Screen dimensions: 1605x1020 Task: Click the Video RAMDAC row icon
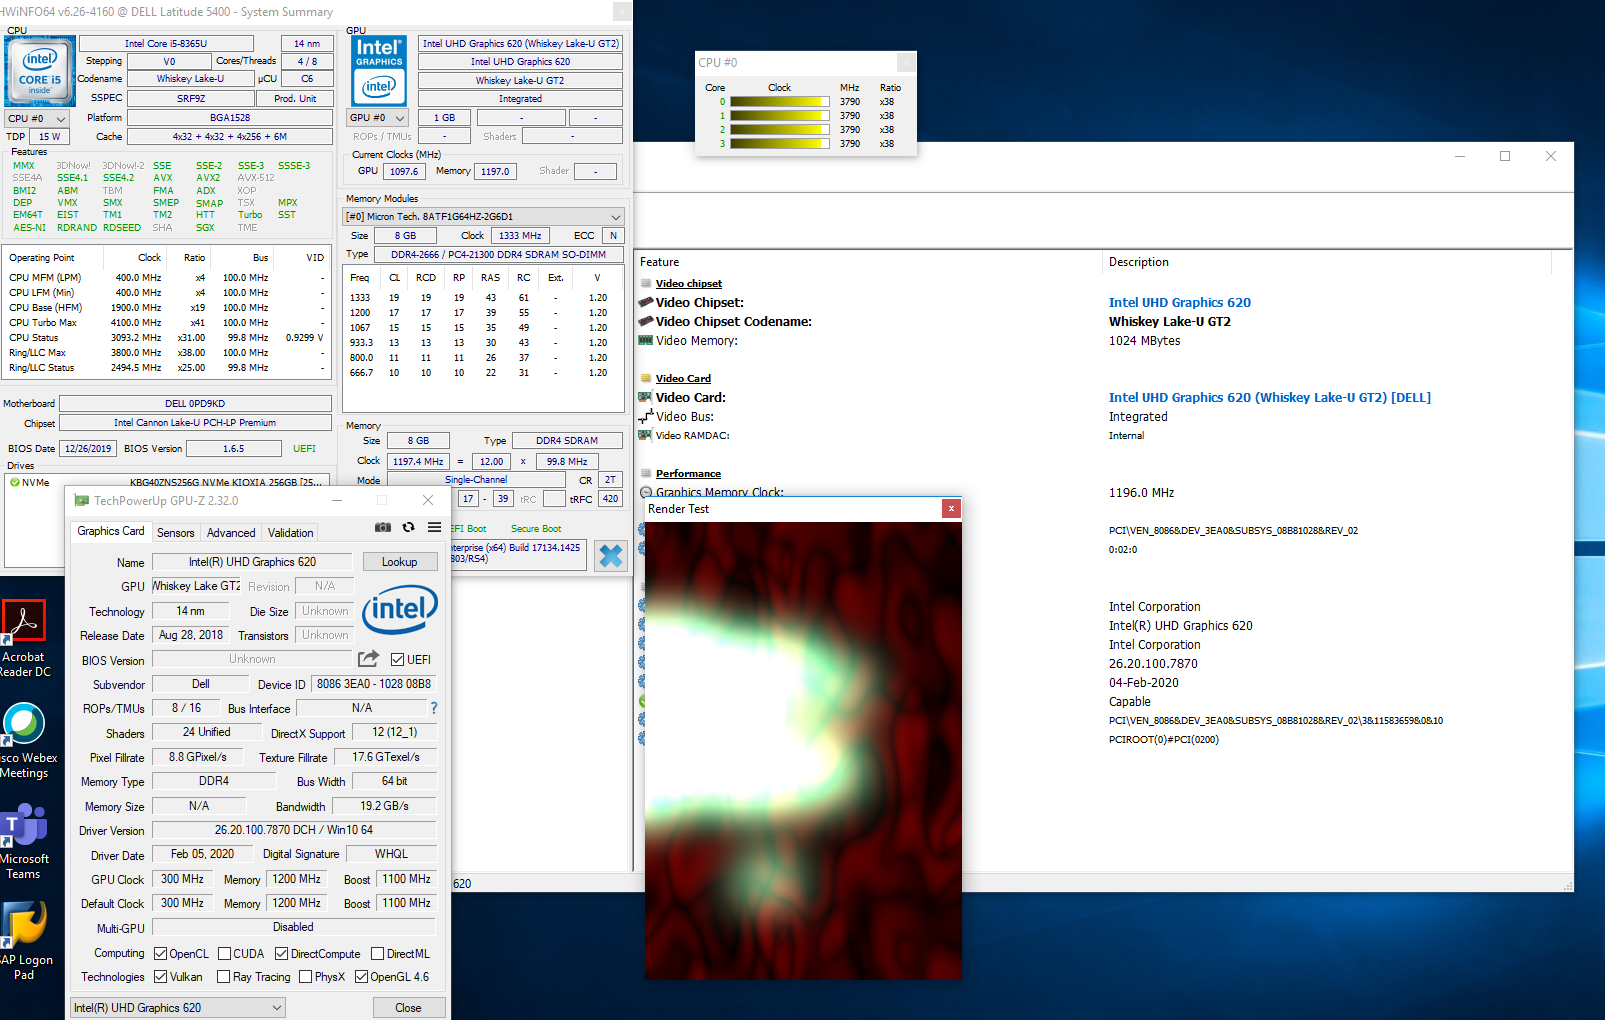[646, 435]
